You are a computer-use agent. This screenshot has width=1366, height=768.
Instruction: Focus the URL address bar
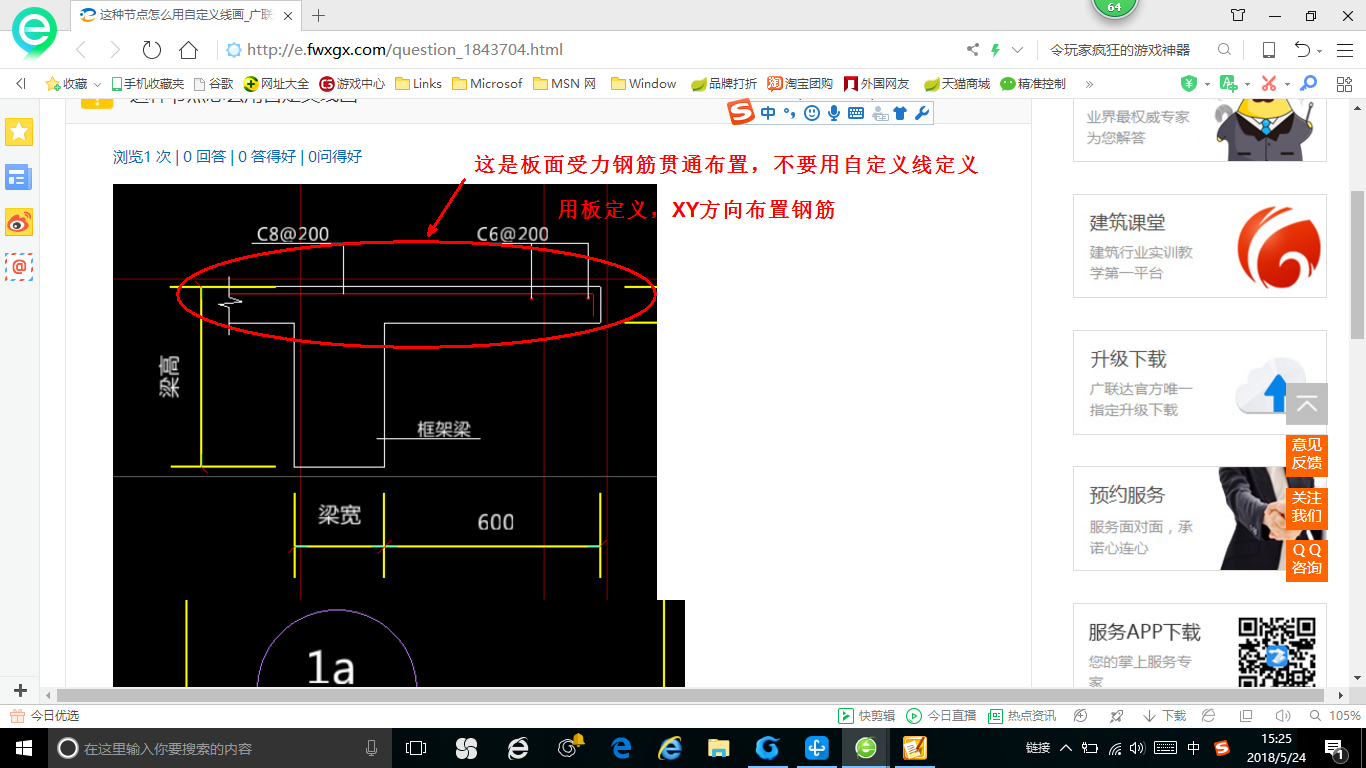coord(590,50)
